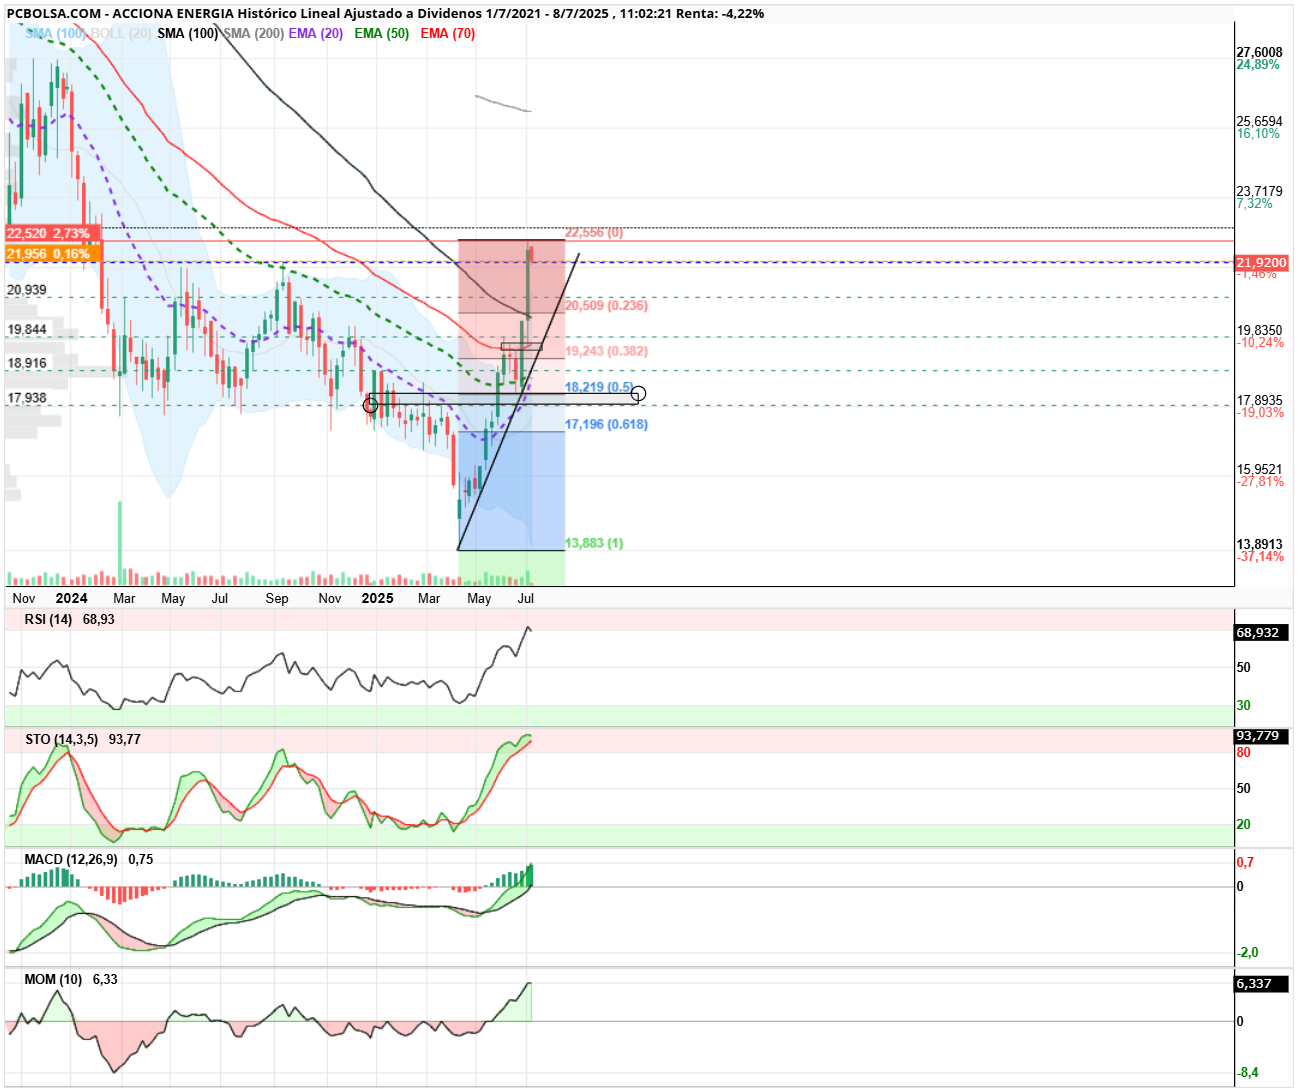Screen dimensions: 1298x1092
Task: Click the STO (14,3,5) 93,77 indicator title
Action: pyautogui.click(x=83, y=739)
